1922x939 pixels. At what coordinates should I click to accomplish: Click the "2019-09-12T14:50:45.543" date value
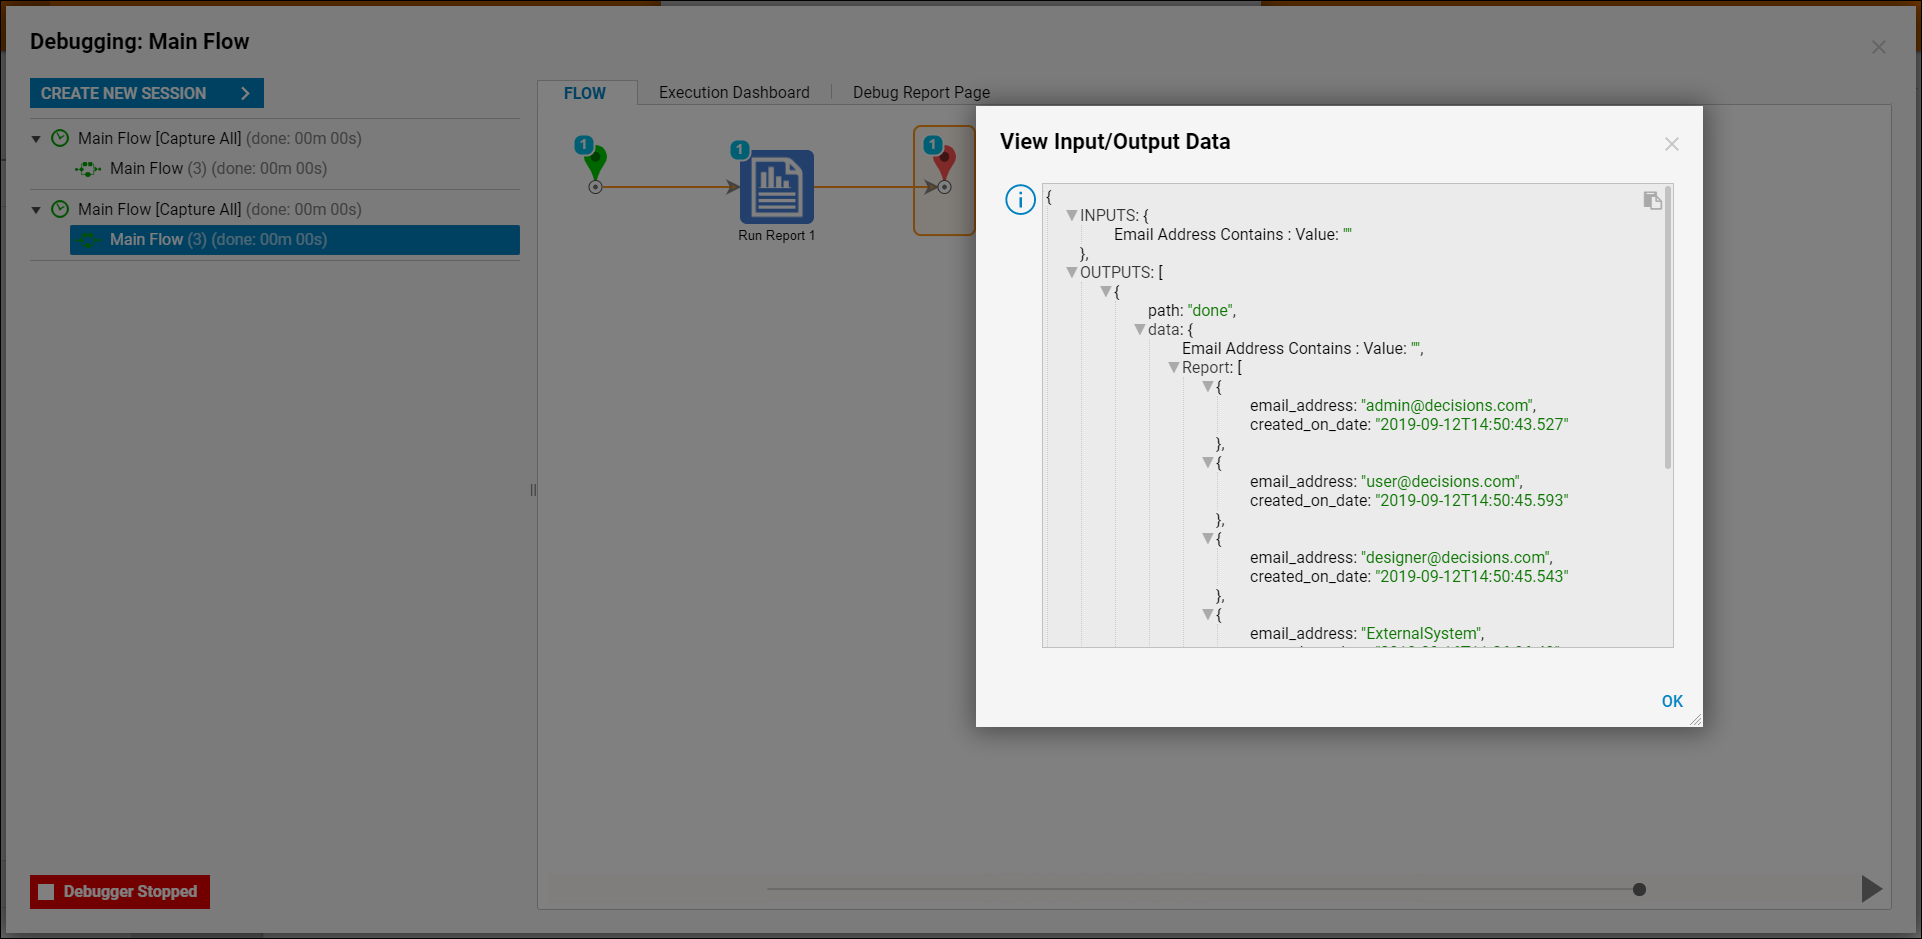click(x=1472, y=576)
